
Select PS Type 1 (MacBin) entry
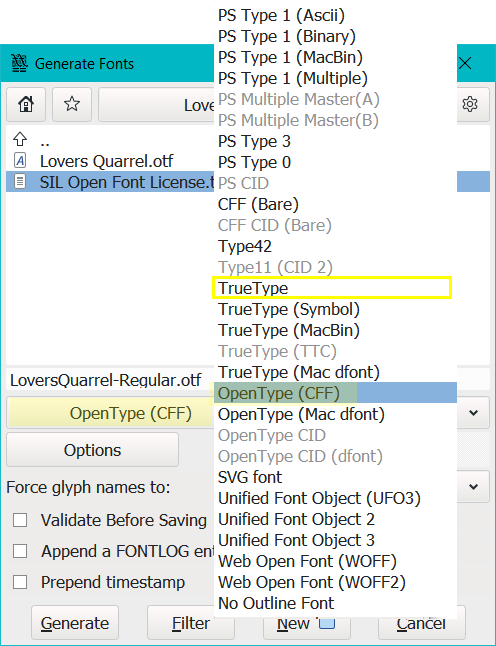pyautogui.click(x=335, y=57)
